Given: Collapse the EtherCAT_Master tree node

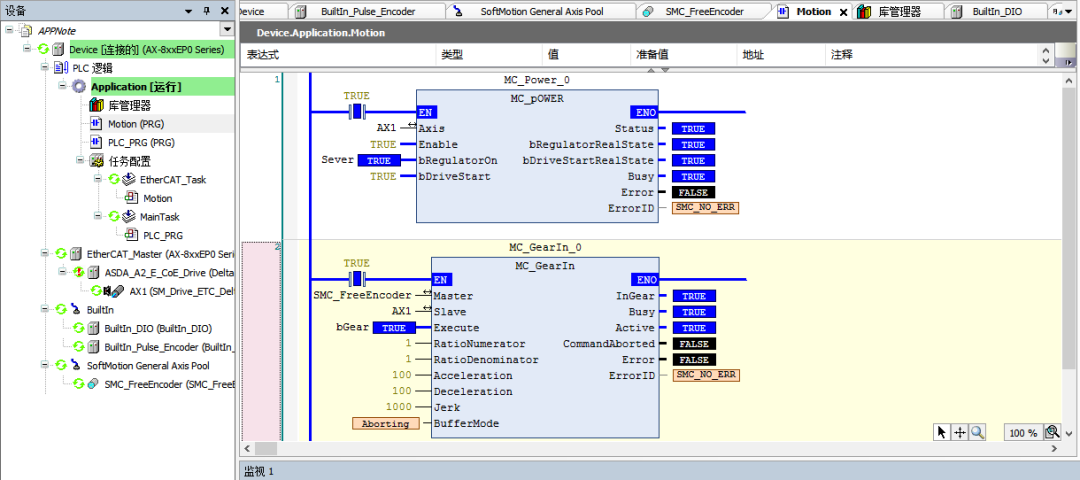Looking at the screenshot, I should [x=44, y=254].
